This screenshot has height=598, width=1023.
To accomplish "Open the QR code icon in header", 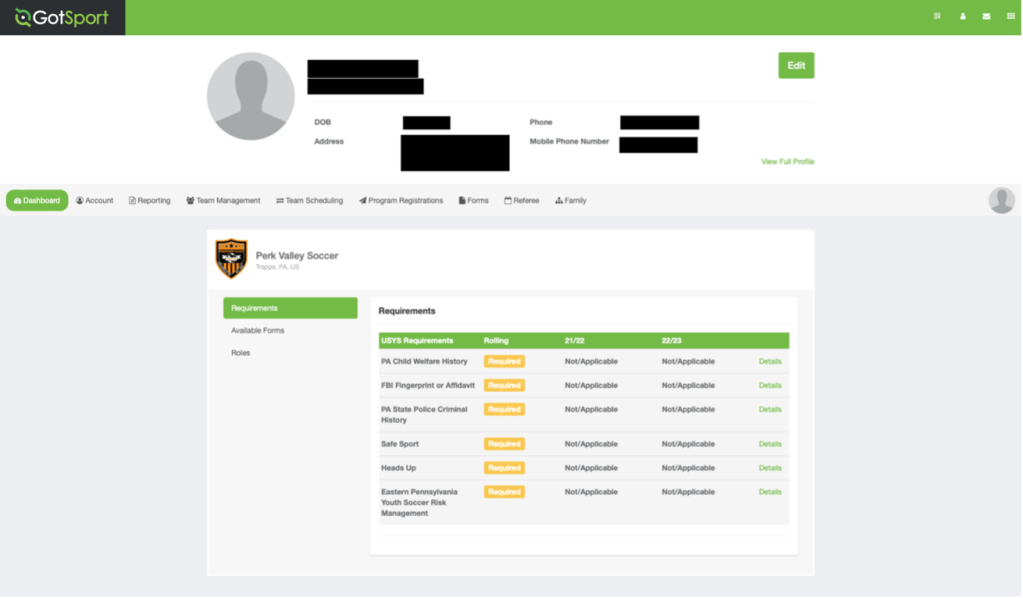I will click(x=937, y=16).
